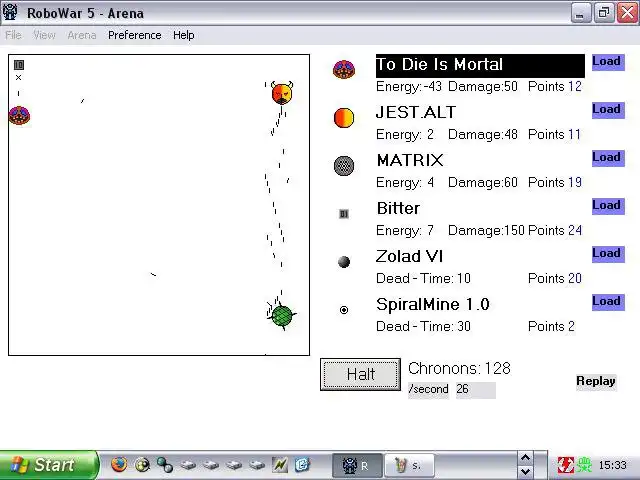Click the taskbar clock showing 15:33

pos(612,465)
